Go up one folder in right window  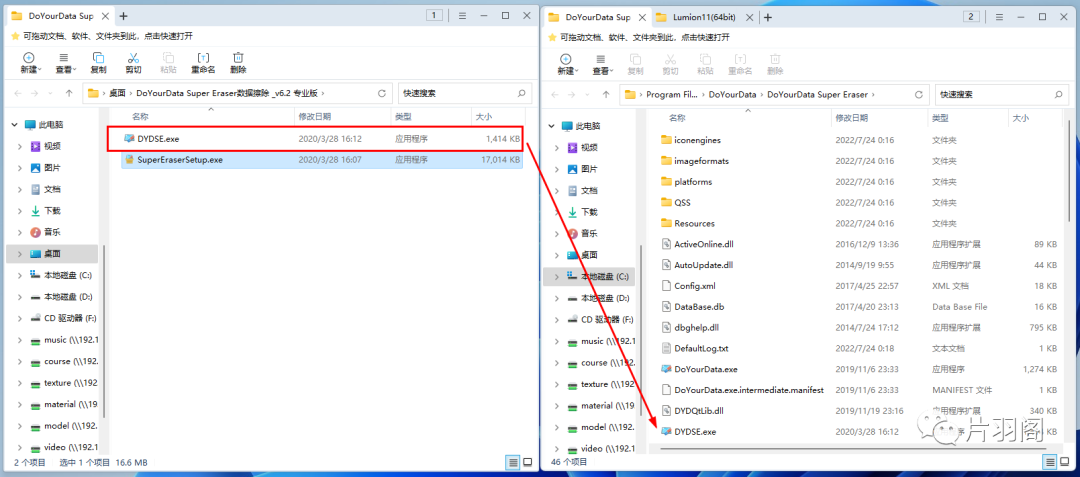[605, 94]
